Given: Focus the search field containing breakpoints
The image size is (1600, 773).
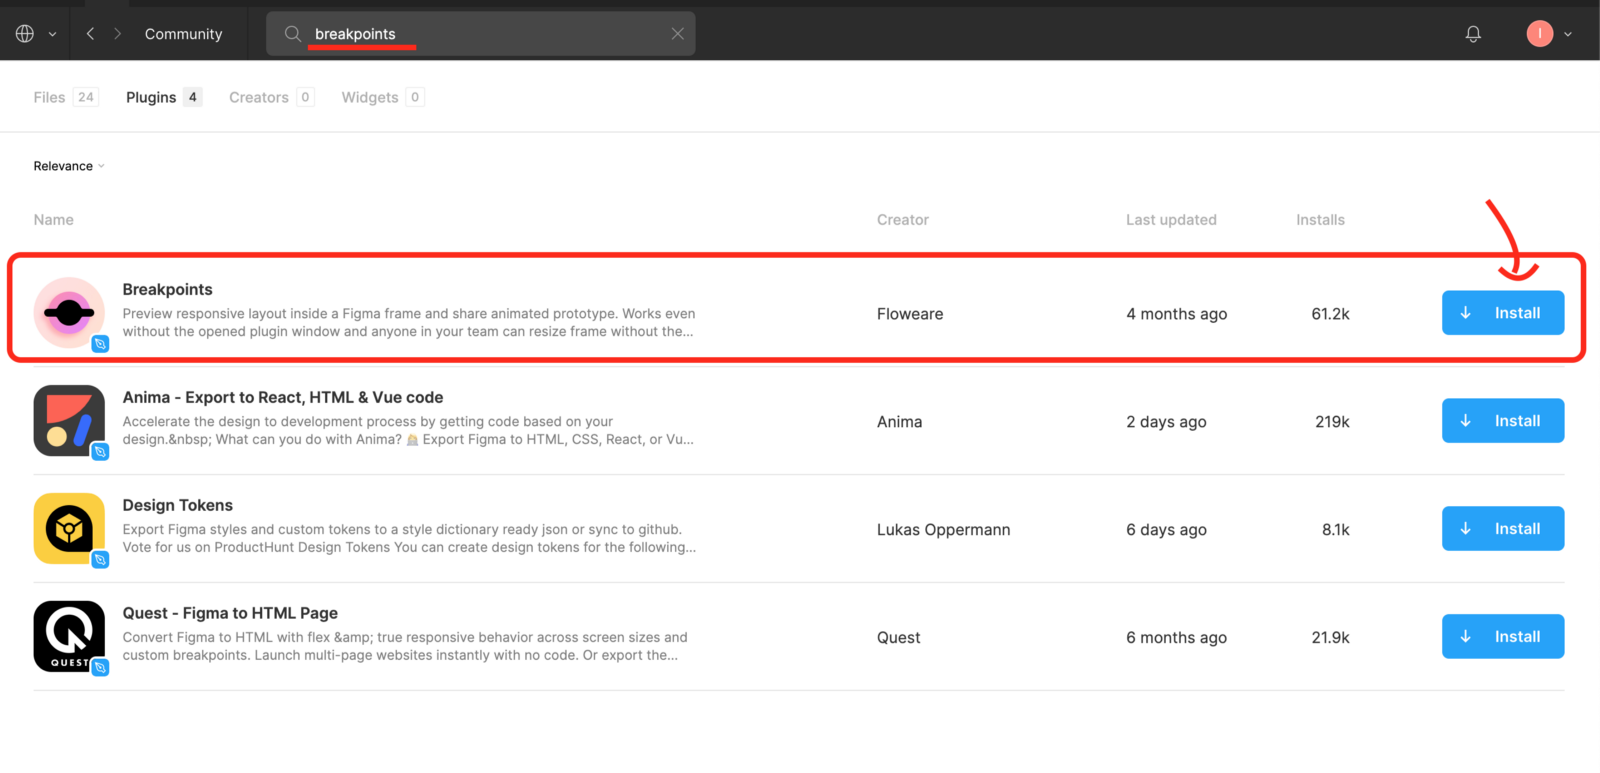Looking at the screenshot, I should pyautogui.click(x=481, y=34).
